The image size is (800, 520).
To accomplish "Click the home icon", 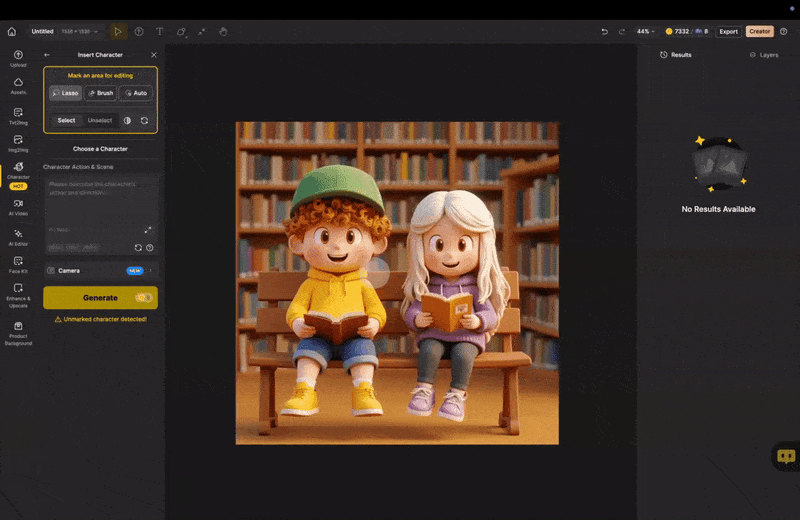I will click(11, 31).
